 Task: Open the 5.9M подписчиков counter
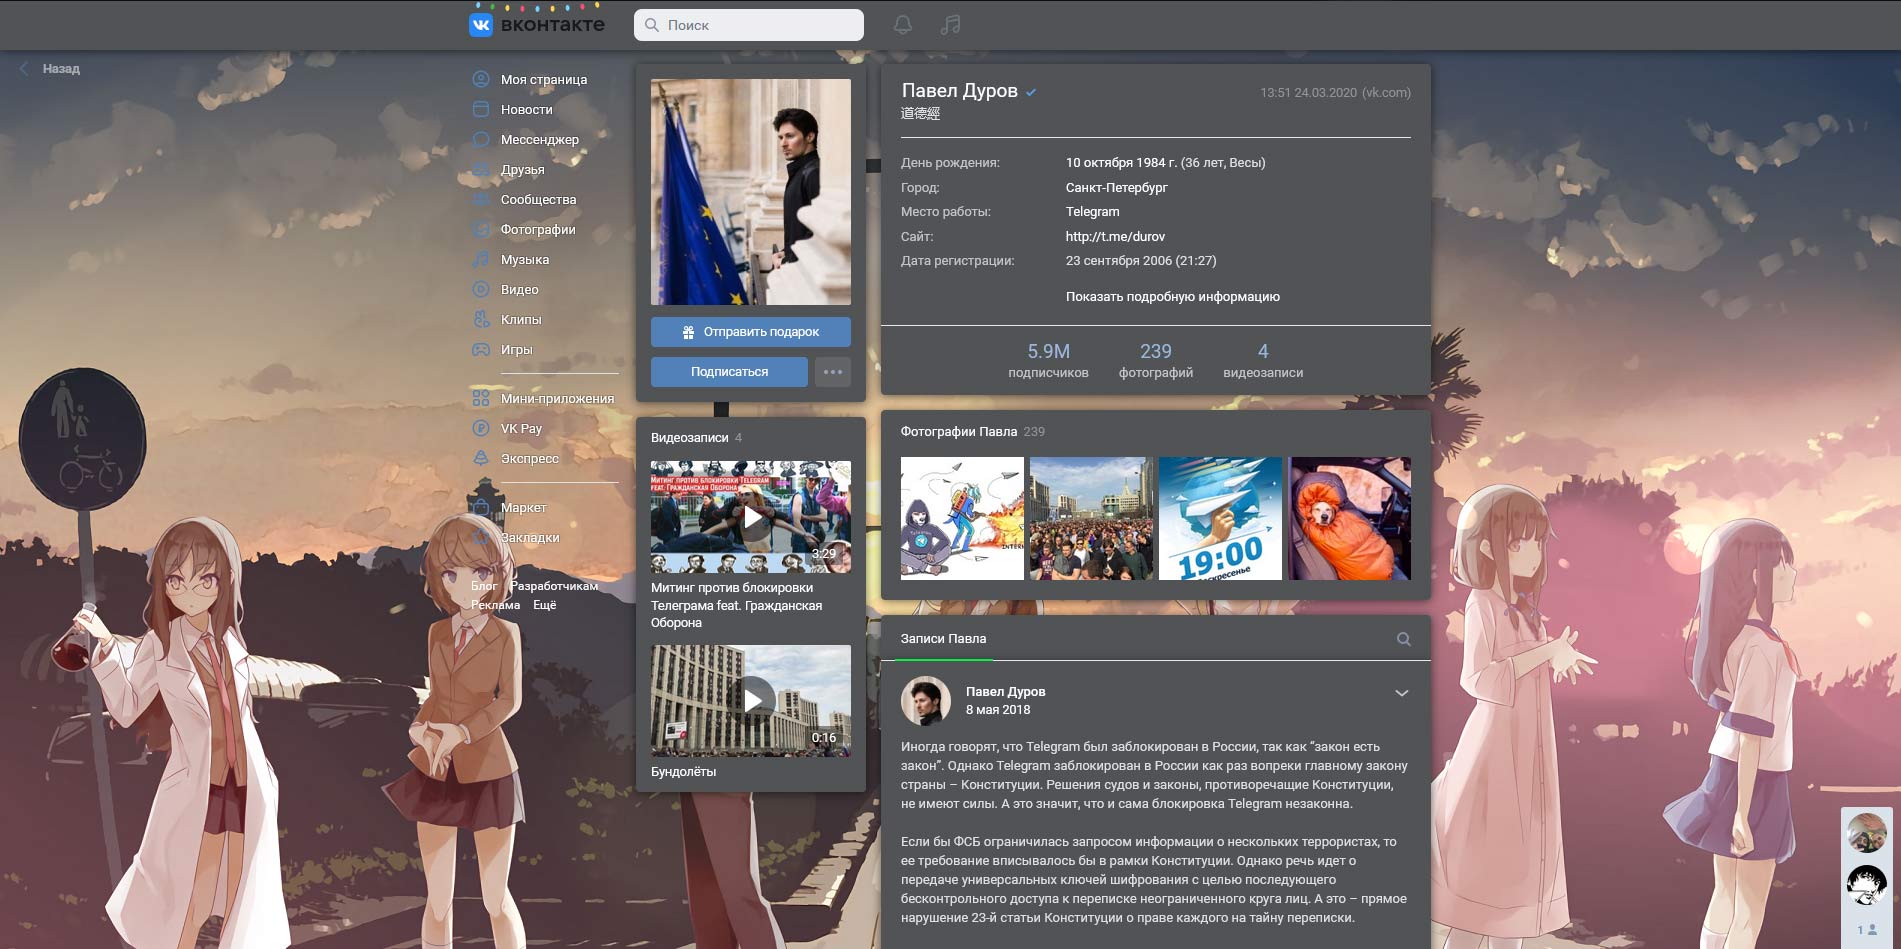click(x=1048, y=360)
